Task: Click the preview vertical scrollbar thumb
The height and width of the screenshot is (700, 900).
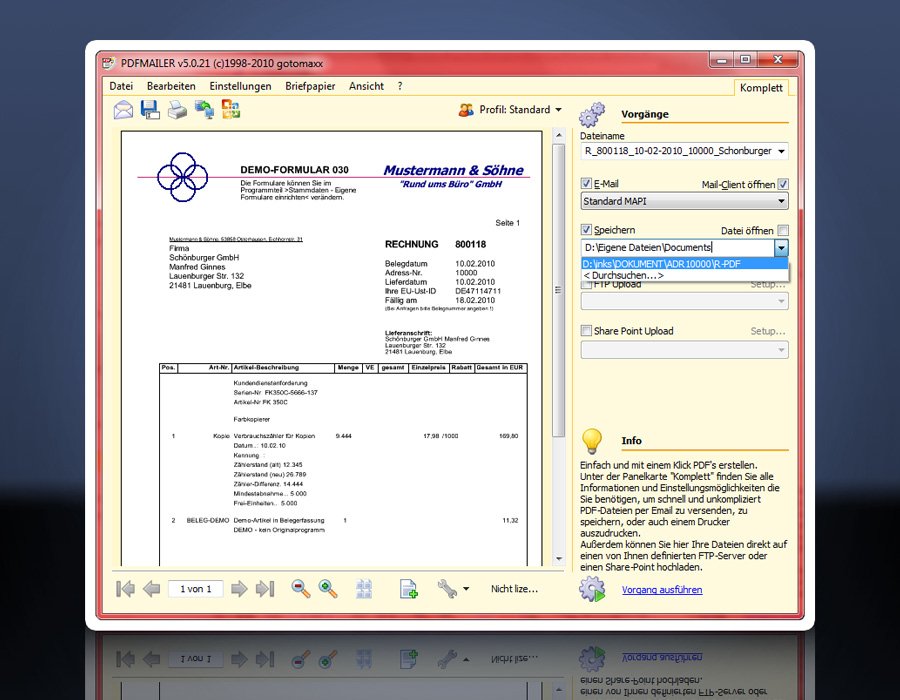Action: pyautogui.click(x=558, y=290)
